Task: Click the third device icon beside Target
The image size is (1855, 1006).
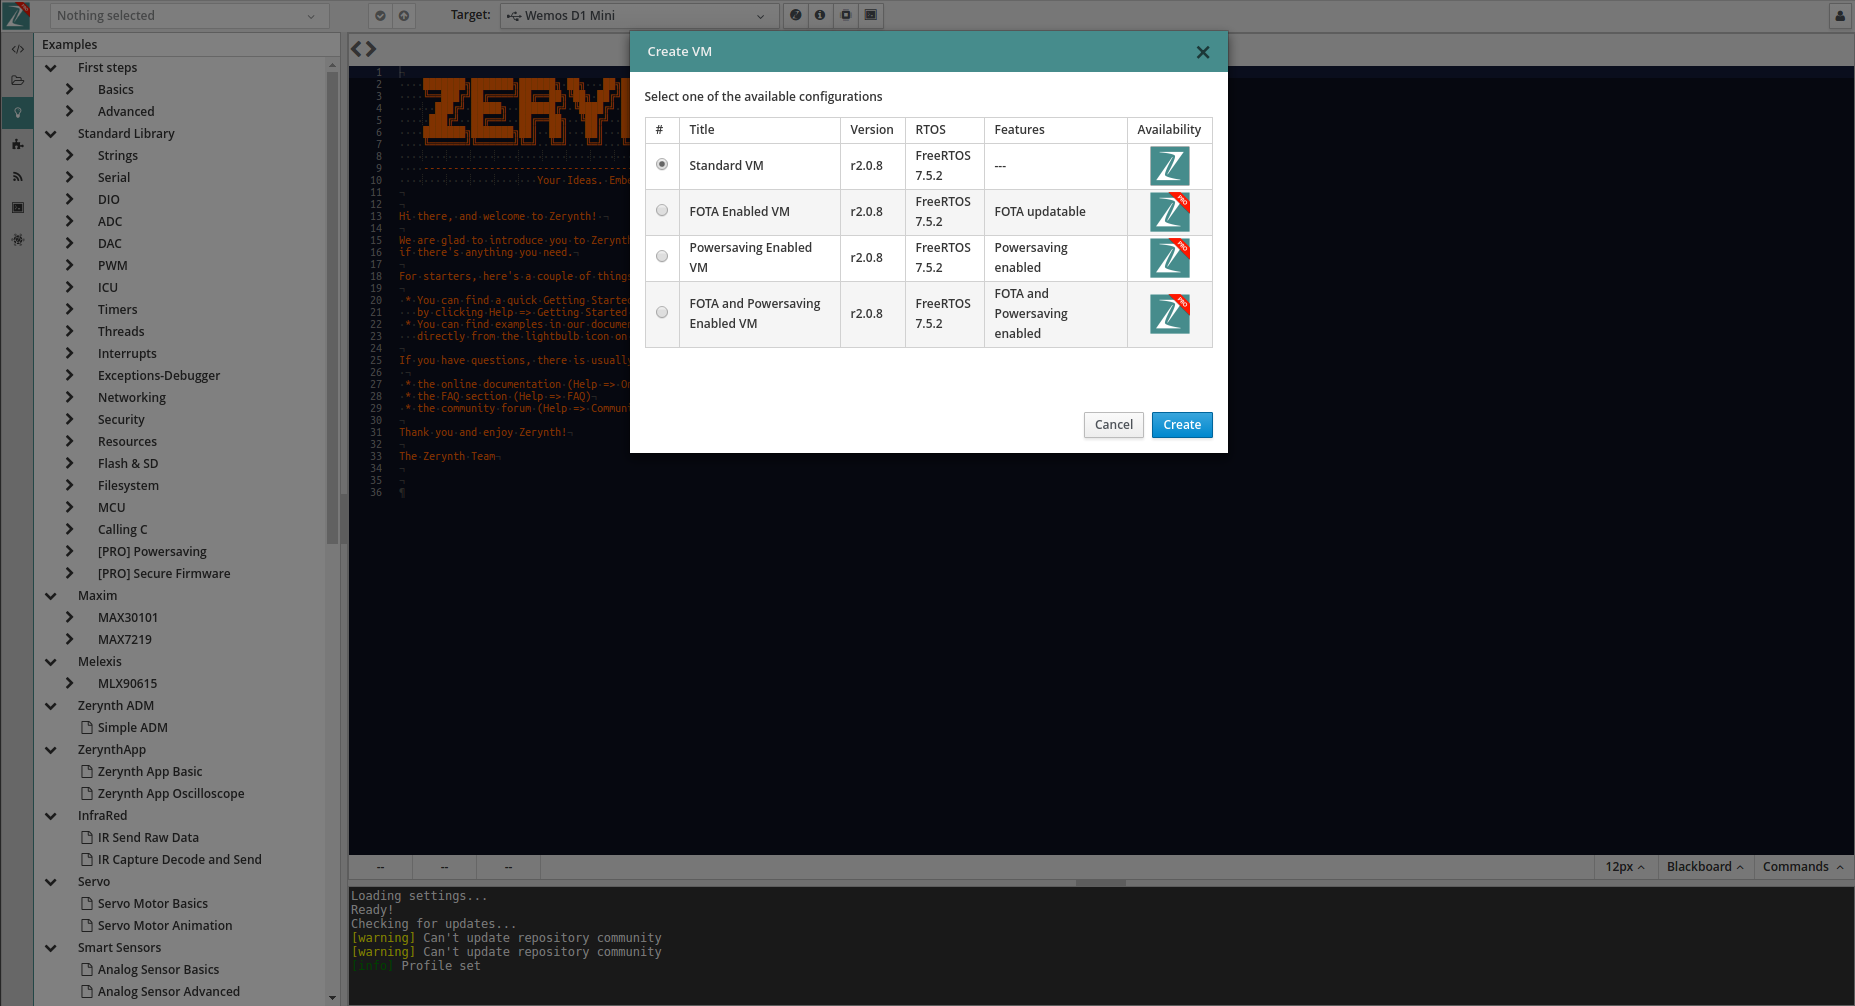Action: coord(846,15)
